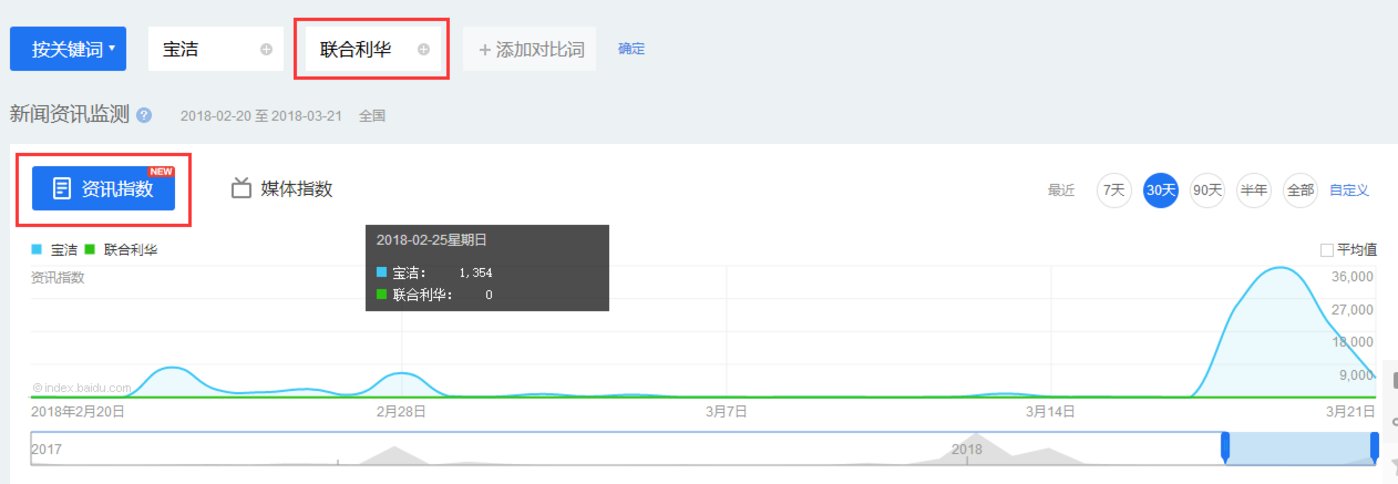1398x484 pixels.
Task: Click the 2018 label on overview timeline
Action: click(967, 450)
